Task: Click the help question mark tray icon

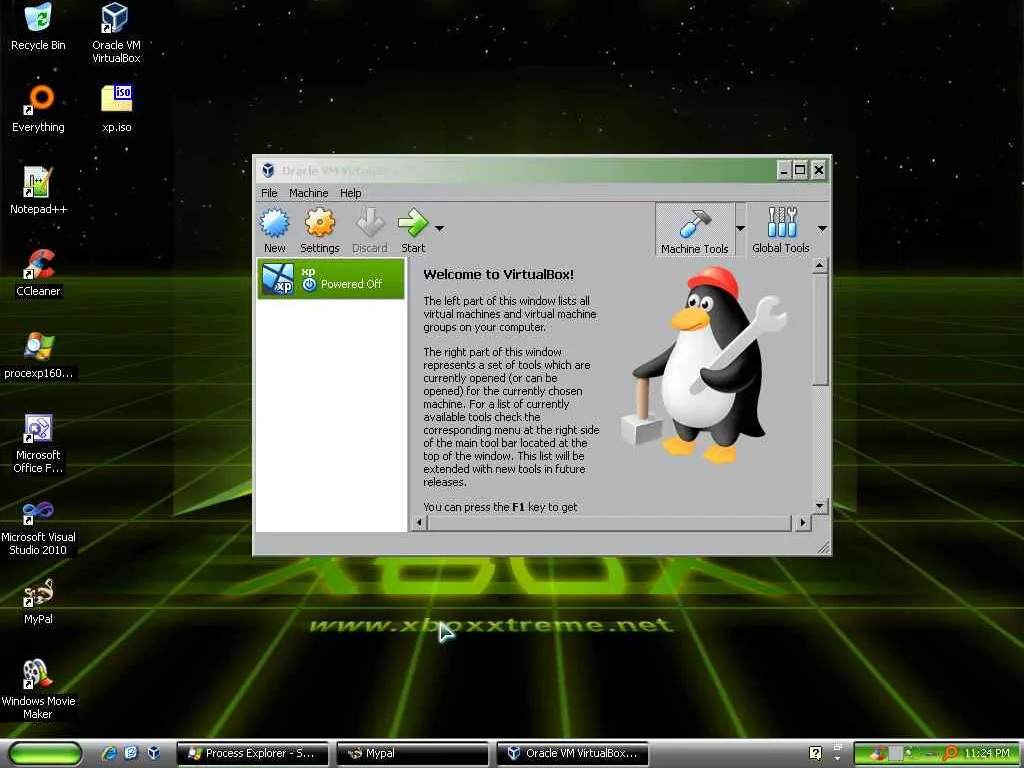Action: coord(816,754)
